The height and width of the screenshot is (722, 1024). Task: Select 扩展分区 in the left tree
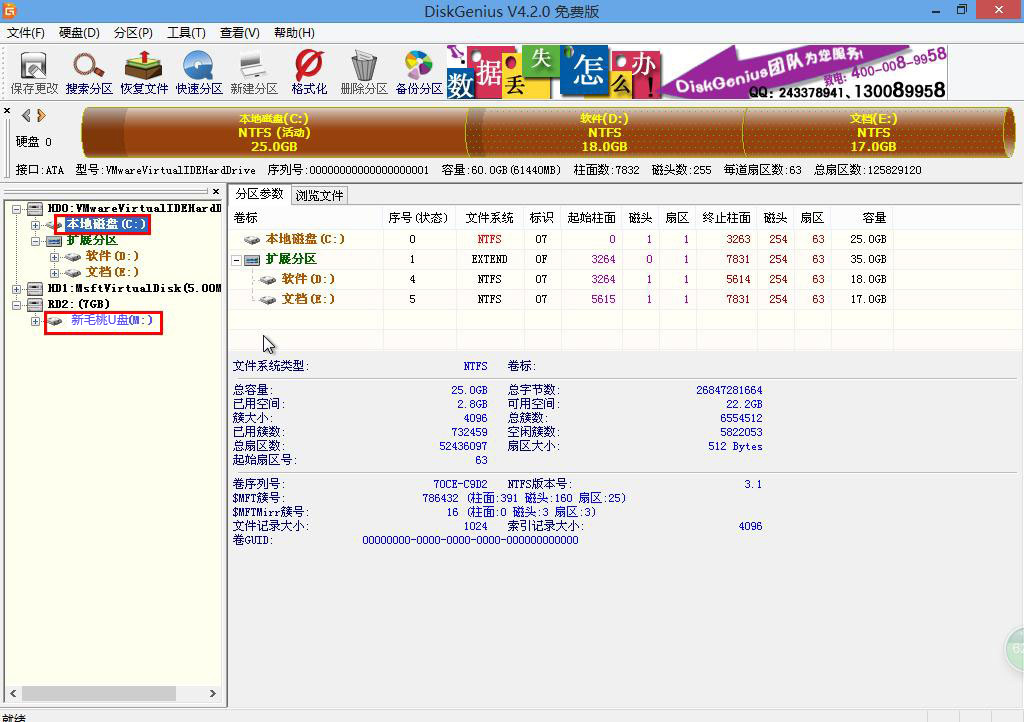(92, 240)
